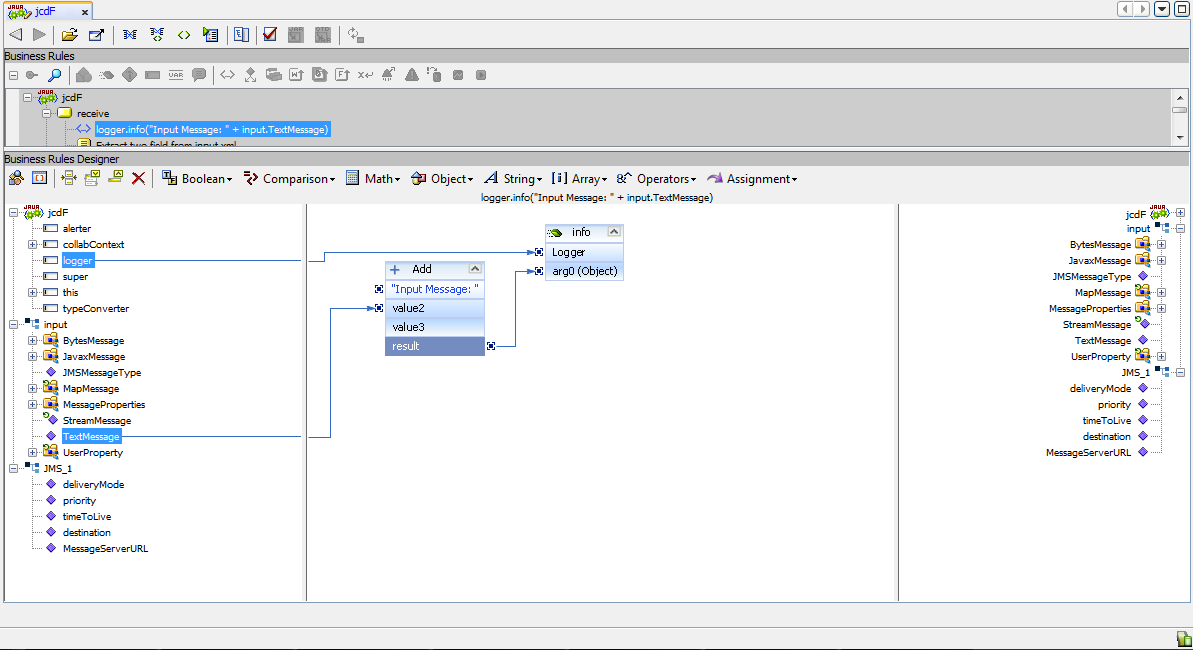Click the Back arrow in main toolbar

[x=15, y=35]
